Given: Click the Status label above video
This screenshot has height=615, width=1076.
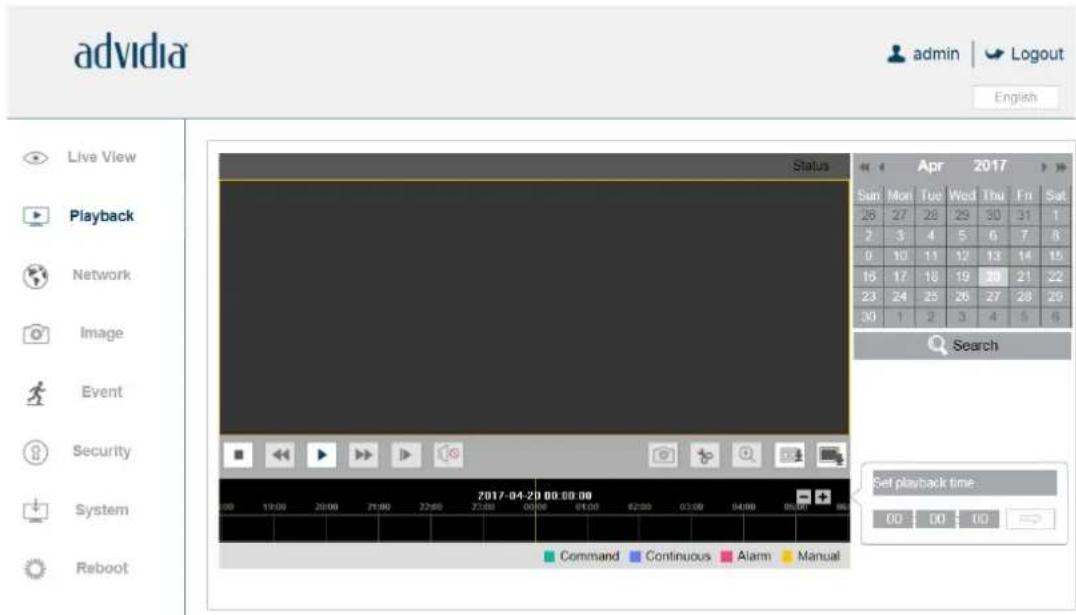Looking at the screenshot, I should [810, 166].
